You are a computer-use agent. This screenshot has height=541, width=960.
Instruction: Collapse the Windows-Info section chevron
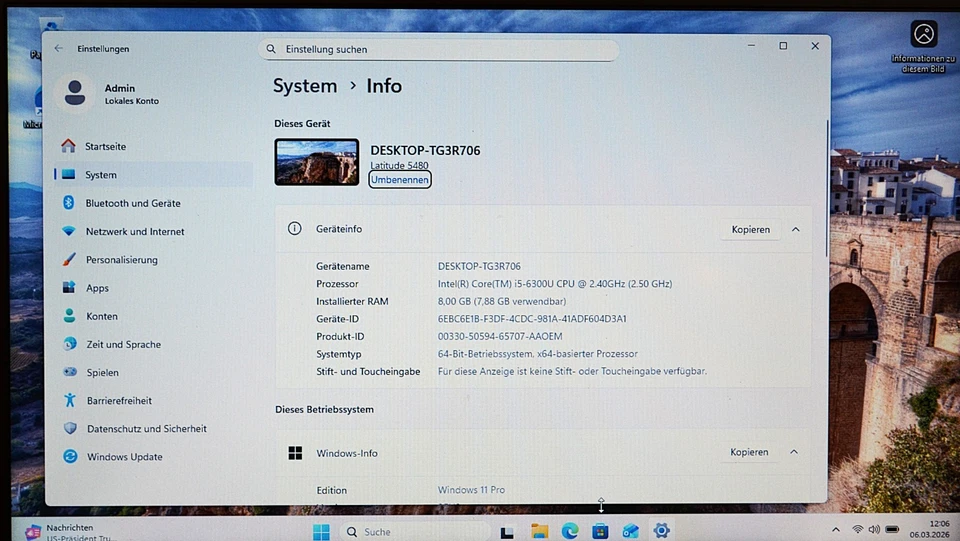[793, 452]
